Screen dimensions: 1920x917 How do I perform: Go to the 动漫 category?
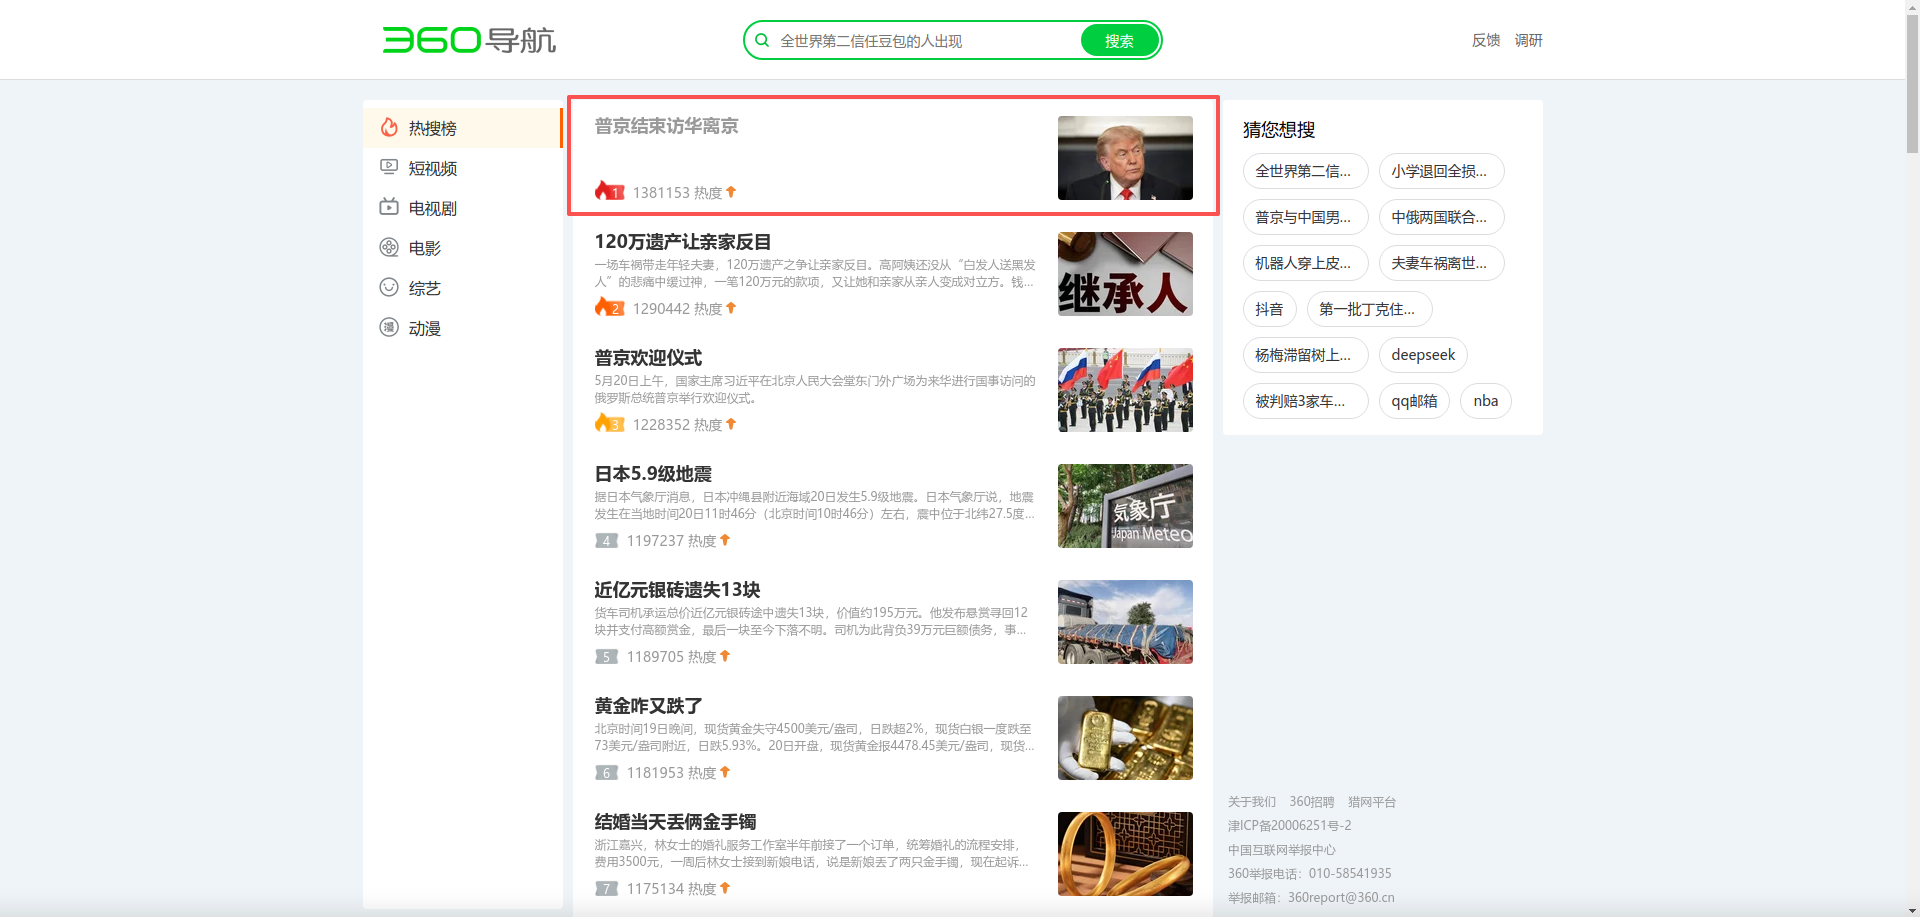(x=462, y=328)
